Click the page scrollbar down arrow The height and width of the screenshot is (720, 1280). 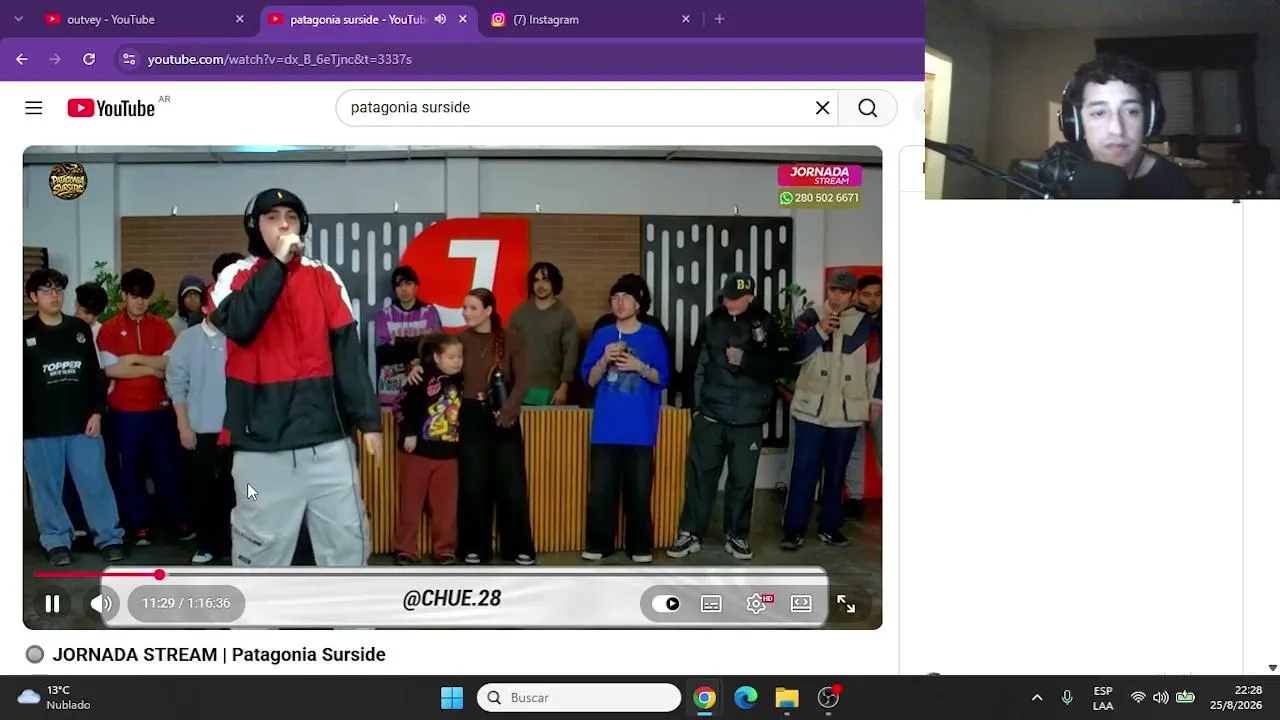[1272, 668]
